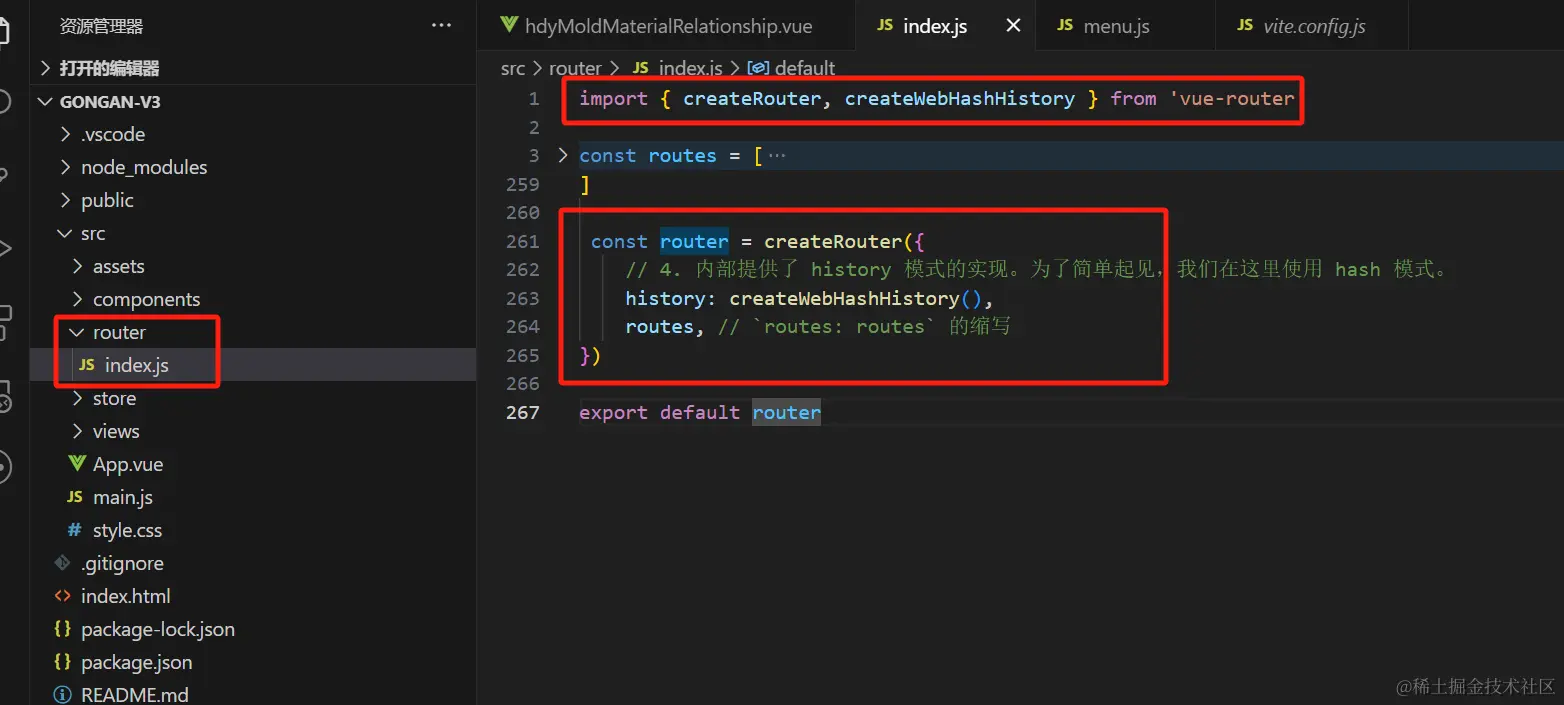Click the symbol icon before default breadcrumb
This screenshot has height=705, width=1564.
click(x=758, y=68)
